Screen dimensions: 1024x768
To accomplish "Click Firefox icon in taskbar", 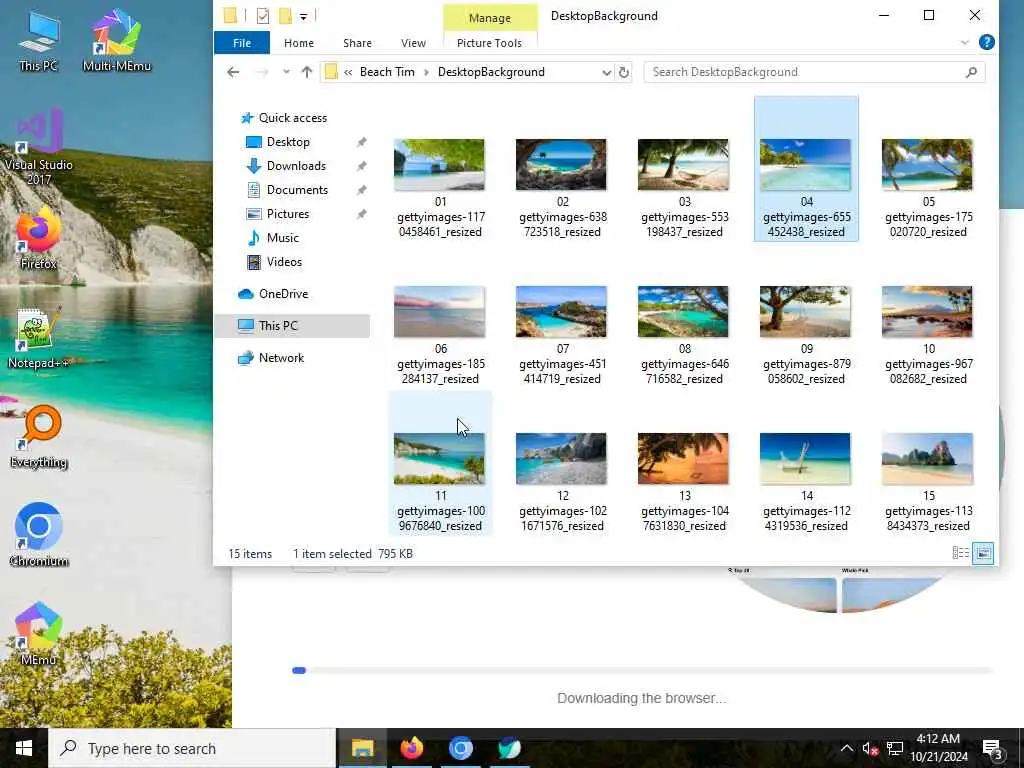I will [x=411, y=748].
